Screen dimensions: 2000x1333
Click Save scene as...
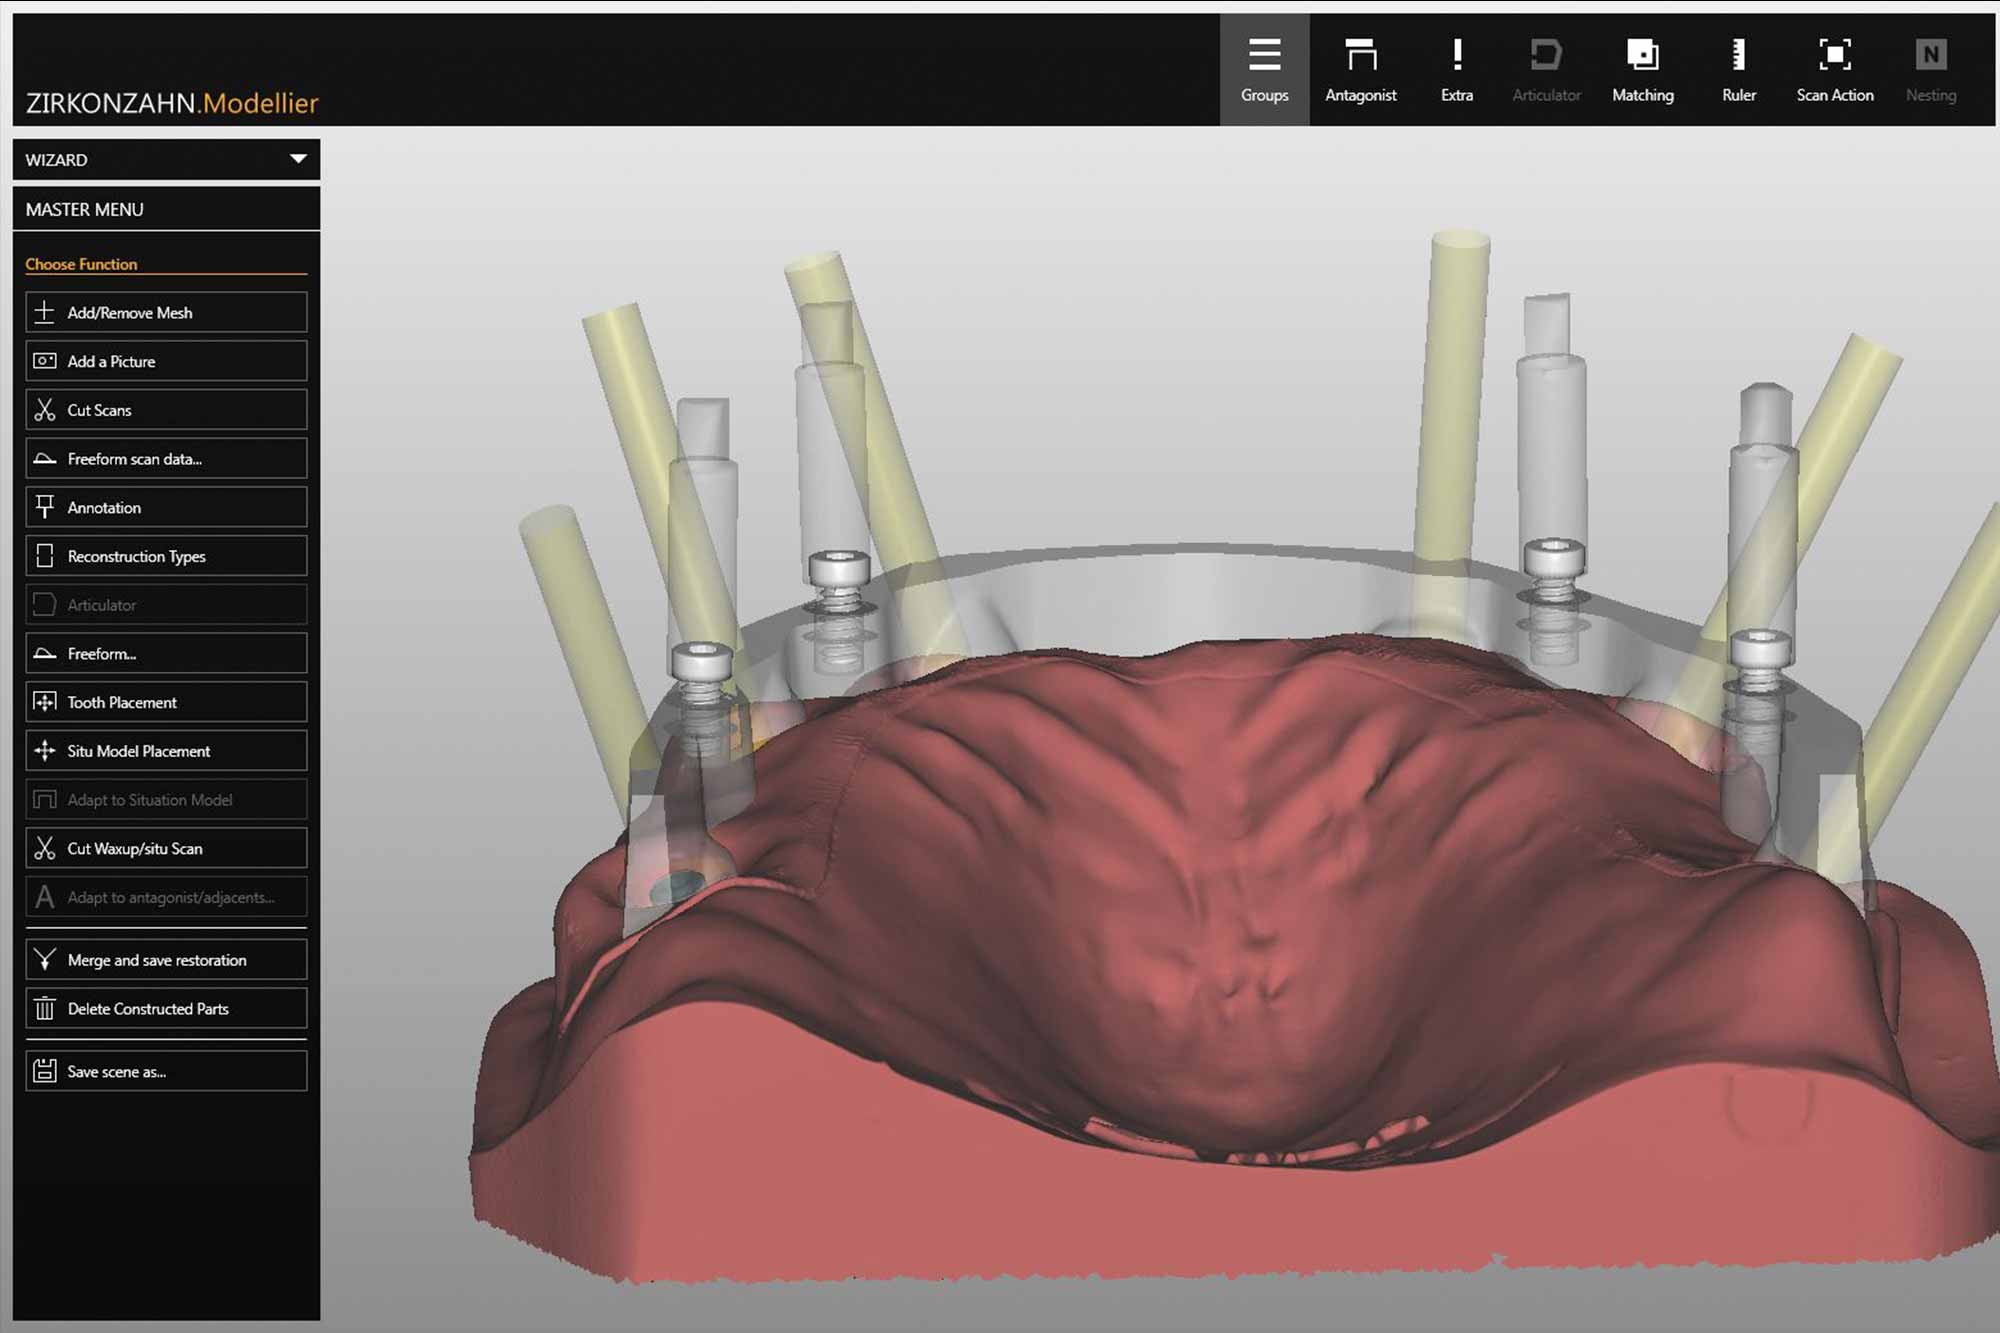[166, 1071]
